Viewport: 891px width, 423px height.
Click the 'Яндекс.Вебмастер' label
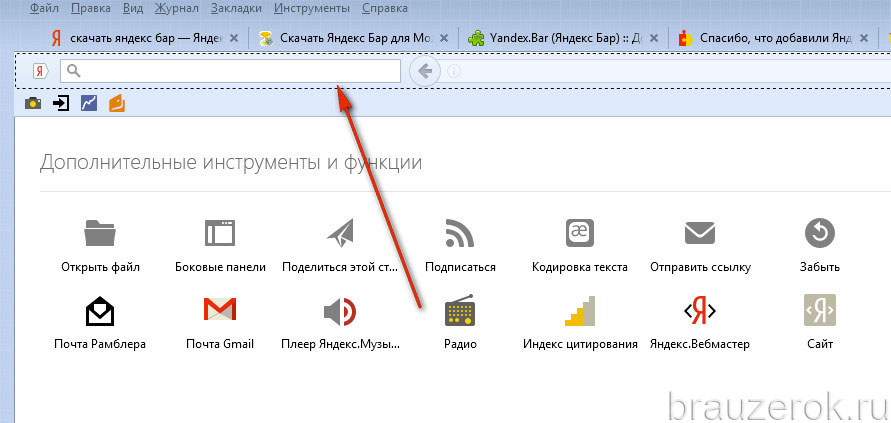(700, 344)
